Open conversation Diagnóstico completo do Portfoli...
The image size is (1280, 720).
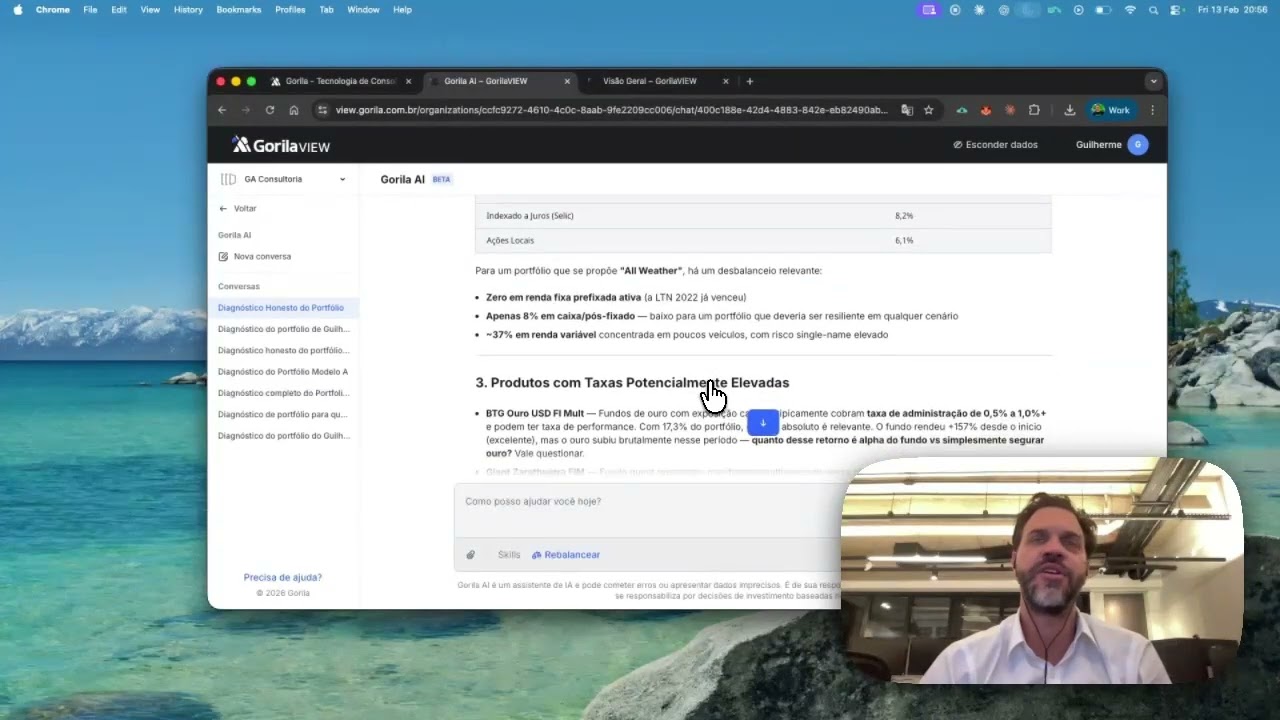pyautogui.click(x=284, y=393)
